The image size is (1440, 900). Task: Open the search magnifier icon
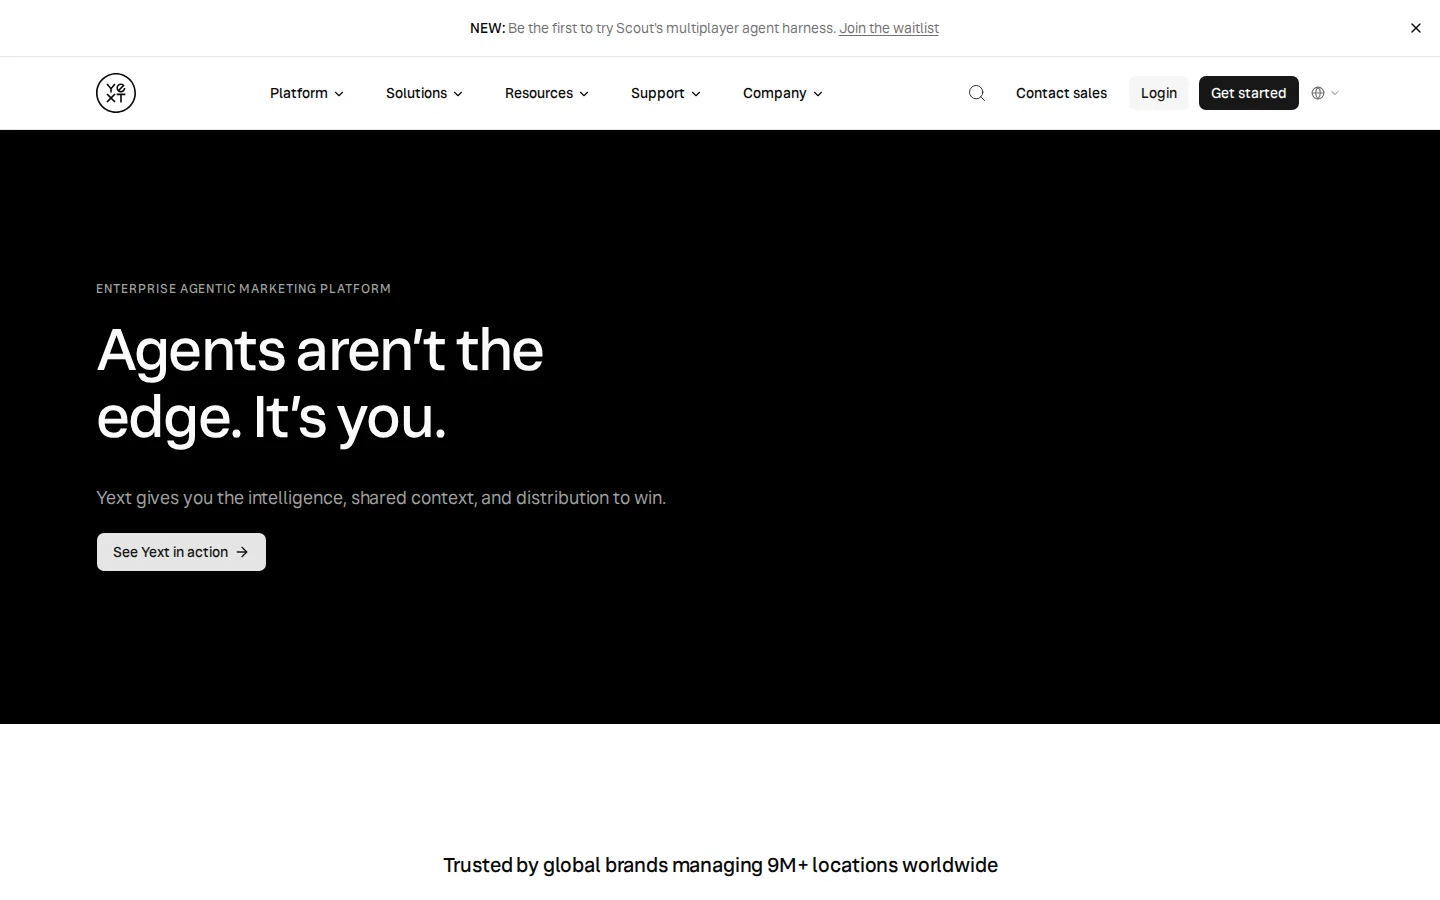pos(977,93)
